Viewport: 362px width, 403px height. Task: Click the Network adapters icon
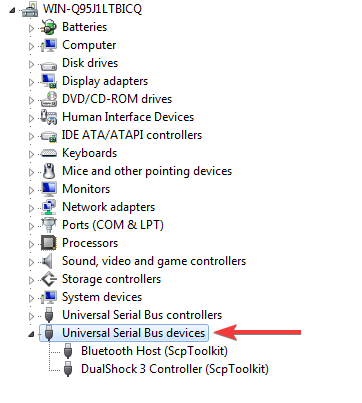[x=49, y=207]
